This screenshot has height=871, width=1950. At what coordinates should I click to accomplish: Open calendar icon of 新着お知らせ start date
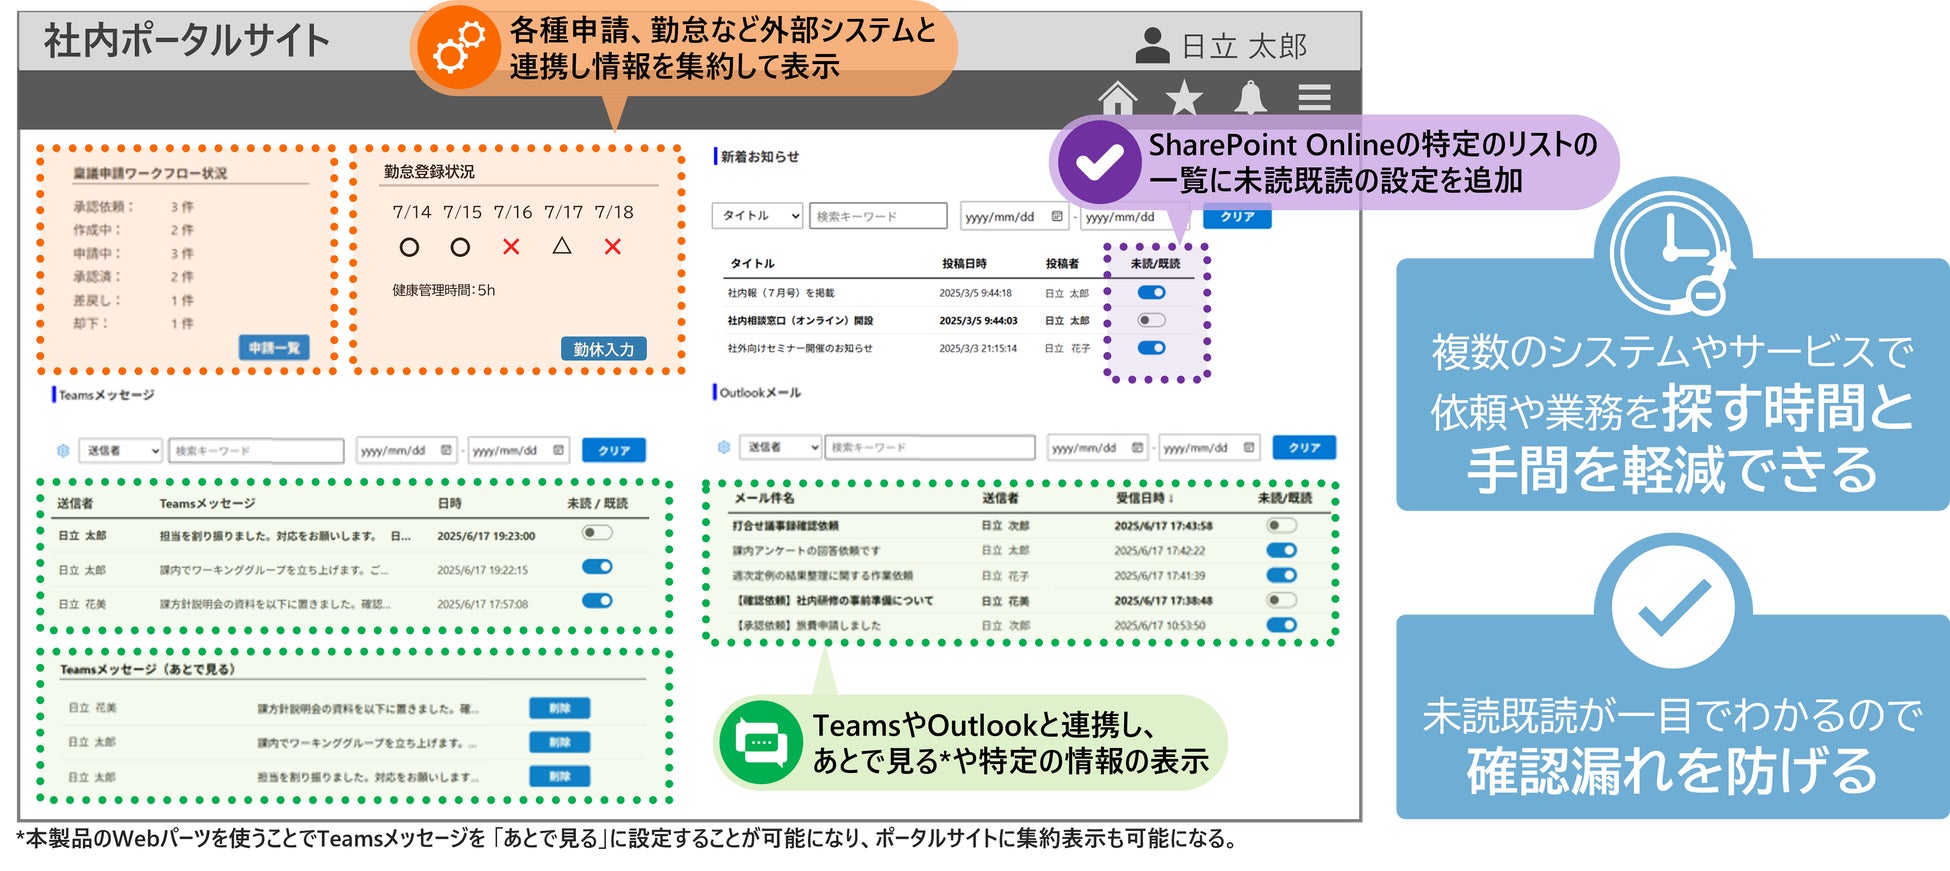[x=1057, y=216]
